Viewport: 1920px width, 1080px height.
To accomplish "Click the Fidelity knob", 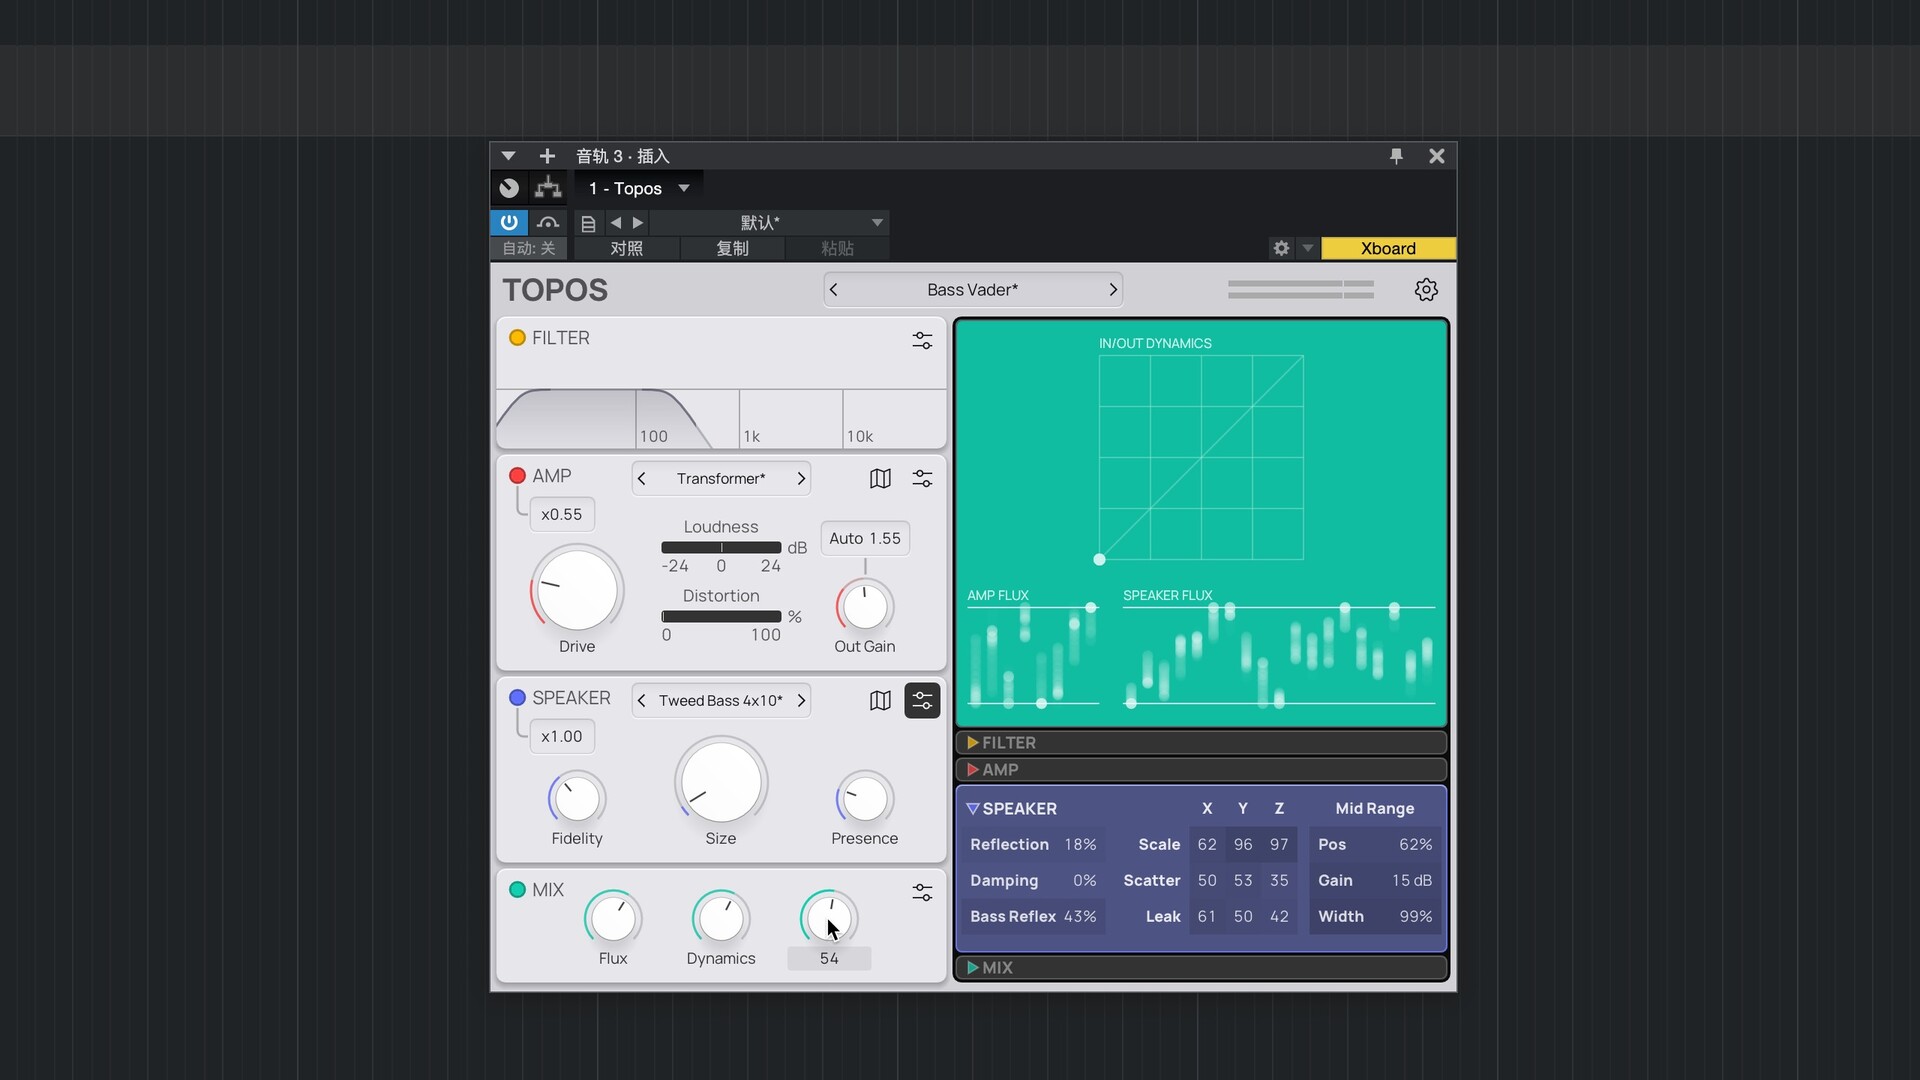I will [x=577, y=798].
